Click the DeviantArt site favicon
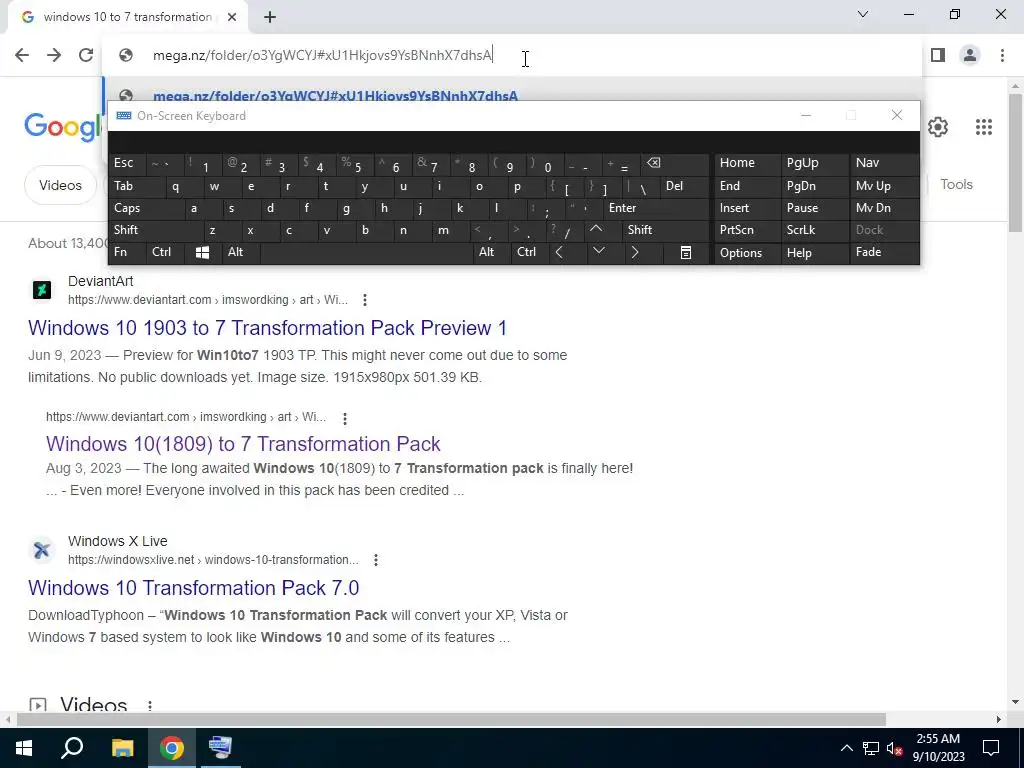The image size is (1024, 768). click(42, 290)
